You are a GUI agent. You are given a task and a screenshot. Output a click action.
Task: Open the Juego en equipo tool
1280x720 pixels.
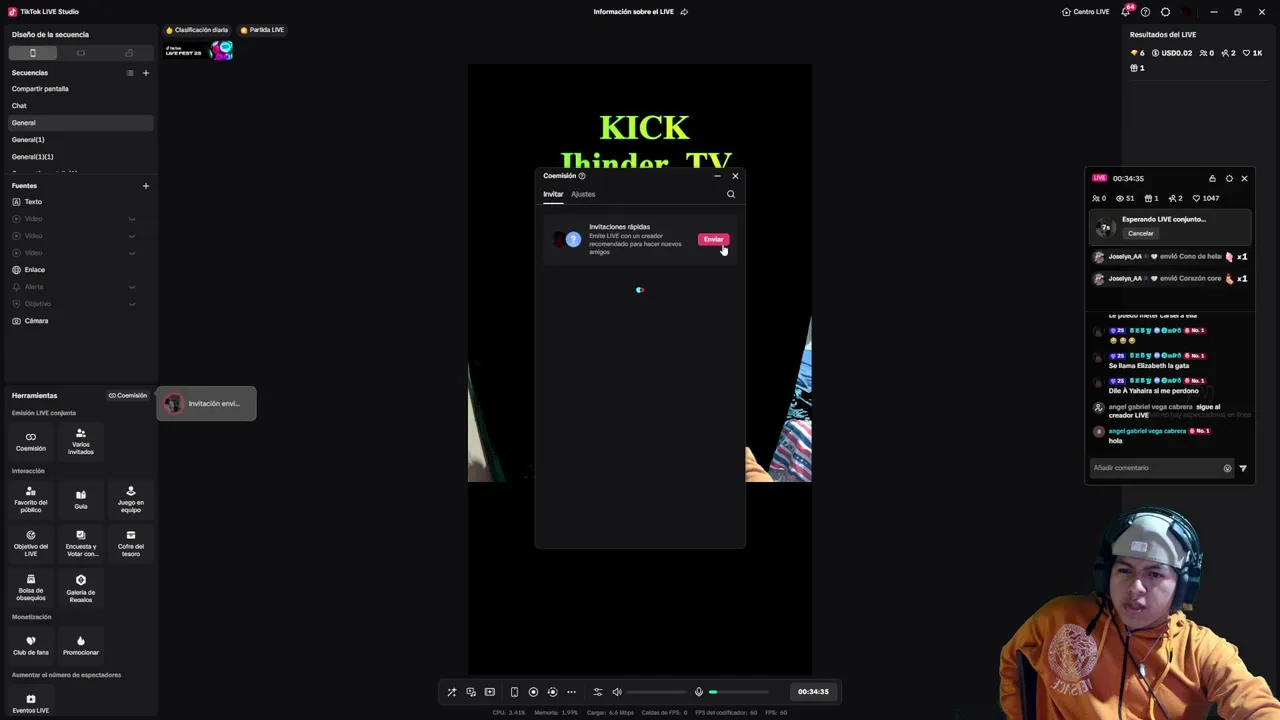131,500
